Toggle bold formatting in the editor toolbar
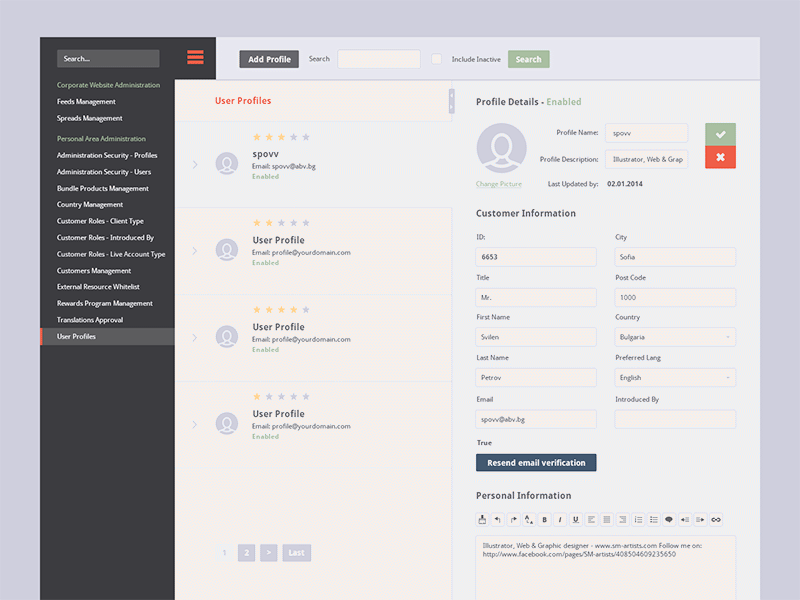Image resolution: width=800 pixels, height=600 pixels. tap(544, 519)
